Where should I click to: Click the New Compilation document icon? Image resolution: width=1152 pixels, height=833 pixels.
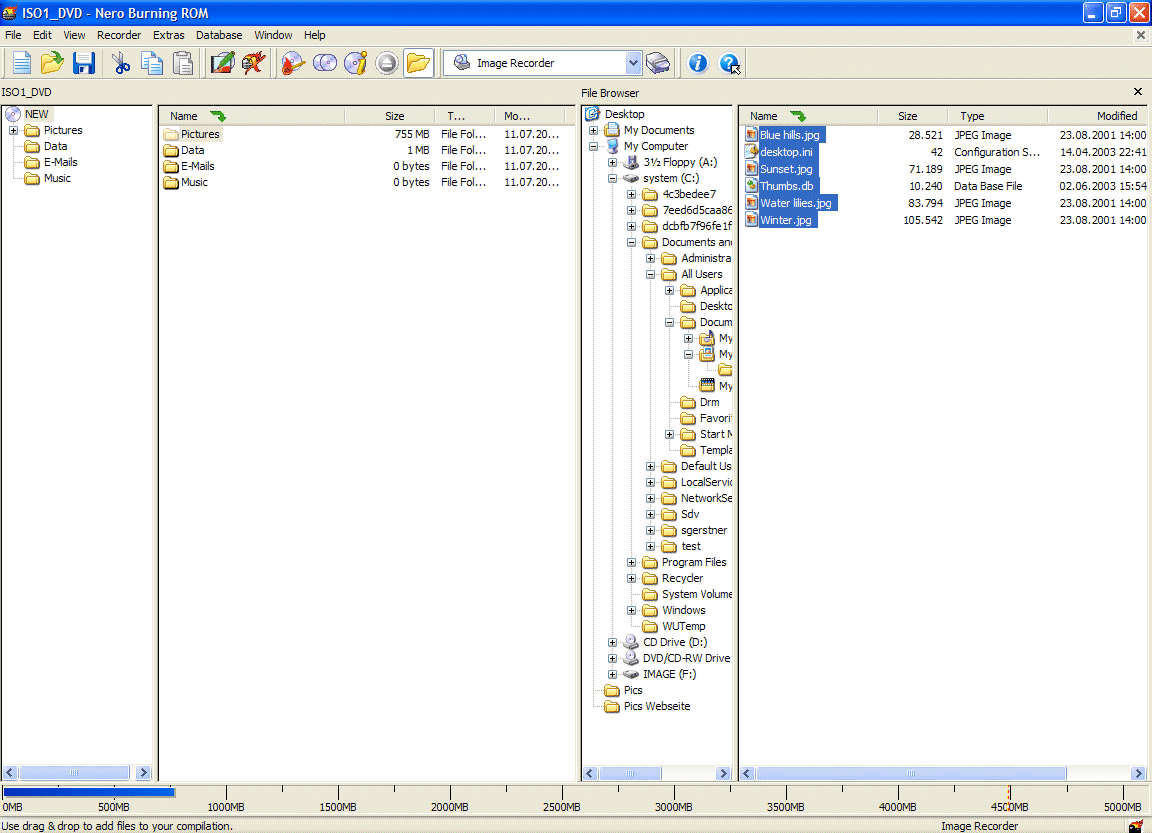pos(21,63)
